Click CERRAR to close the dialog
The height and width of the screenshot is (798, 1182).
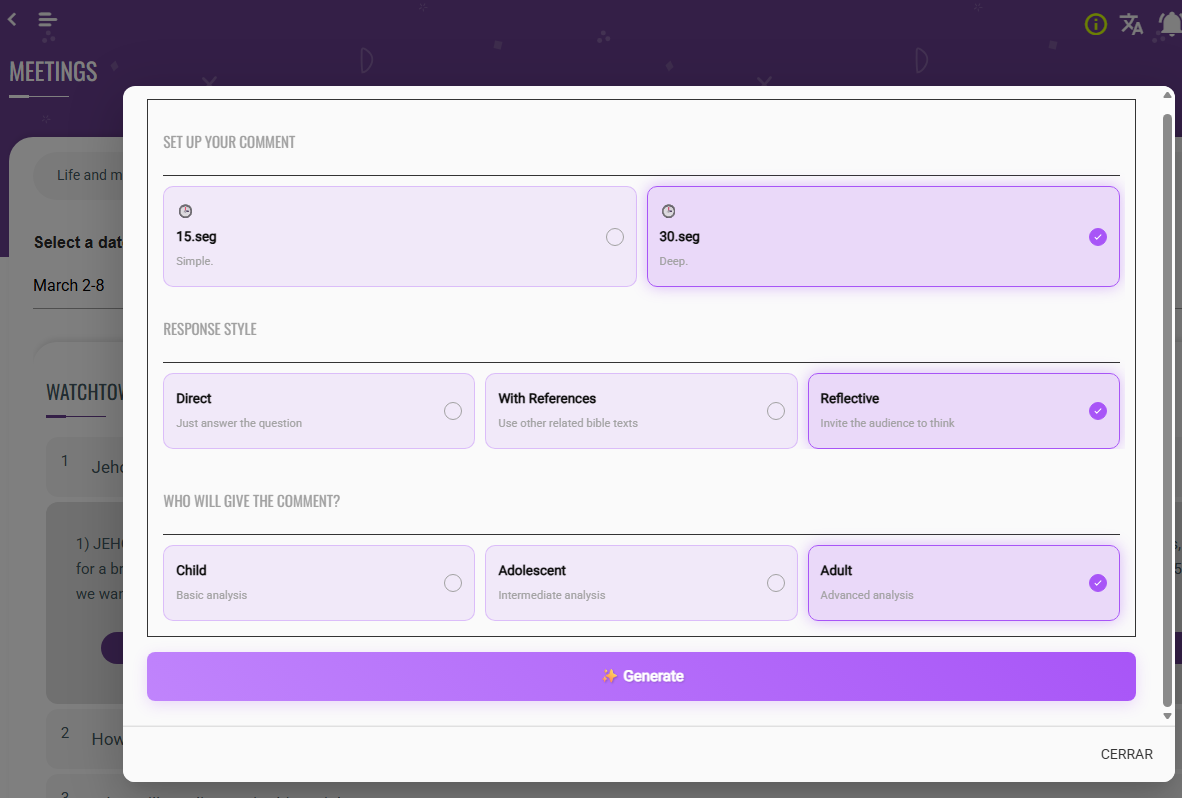pyautogui.click(x=1126, y=754)
